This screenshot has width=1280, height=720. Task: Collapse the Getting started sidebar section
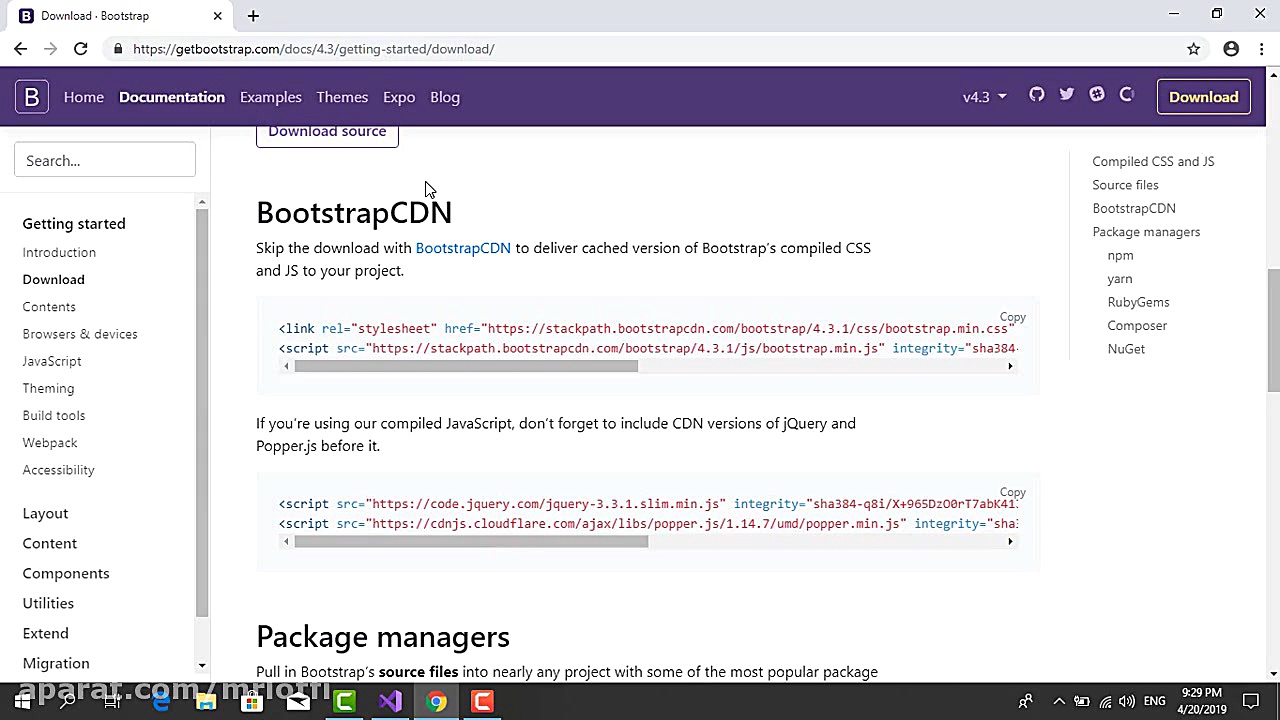[74, 223]
